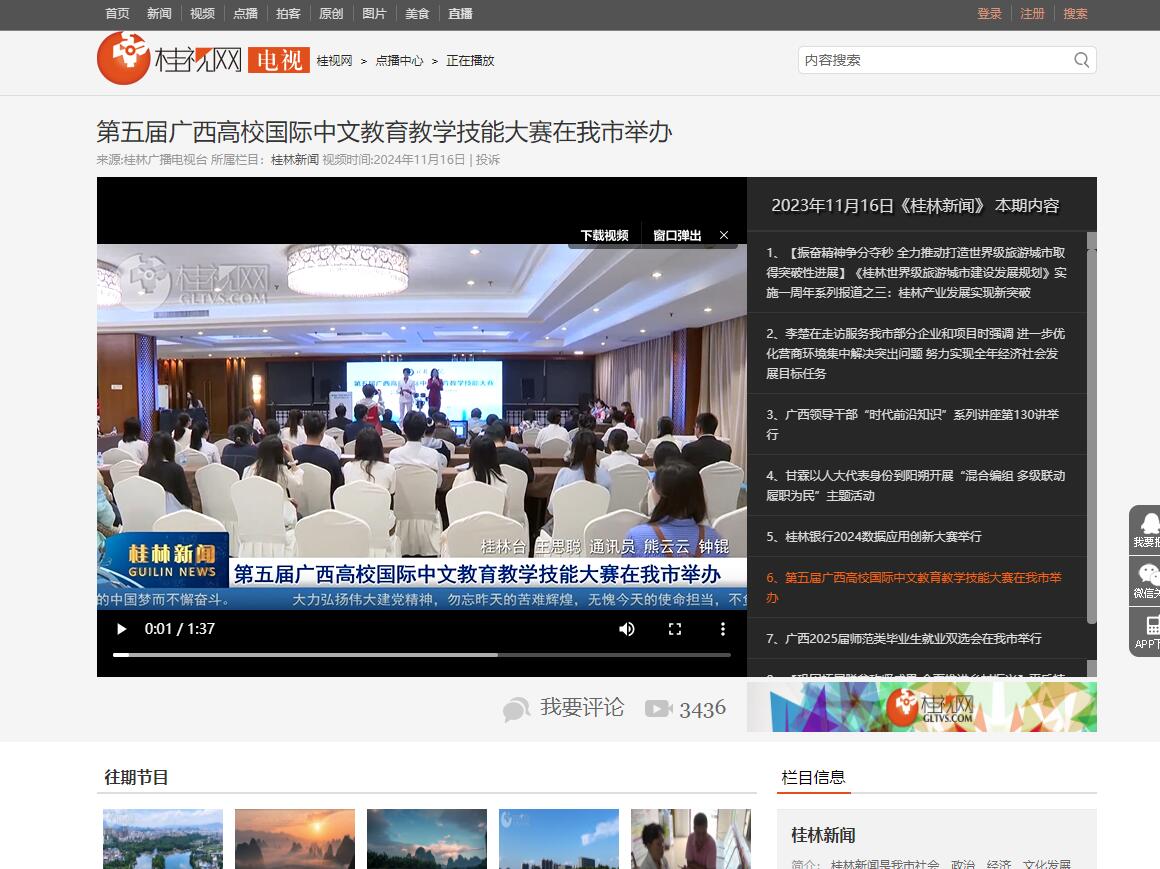The height and width of the screenshot is (869, 1160).
Task: Open the 新闻 menu item
Action: (159, 14)
